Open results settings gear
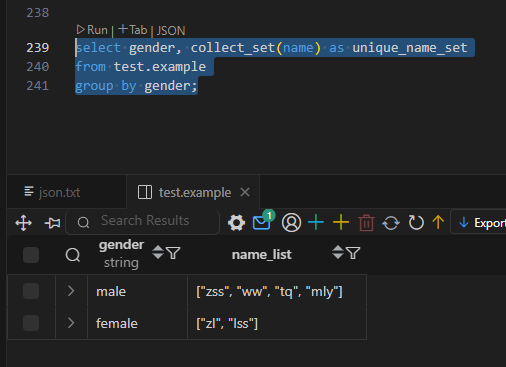This screenshot has width=506, height=367. [236, 223]
